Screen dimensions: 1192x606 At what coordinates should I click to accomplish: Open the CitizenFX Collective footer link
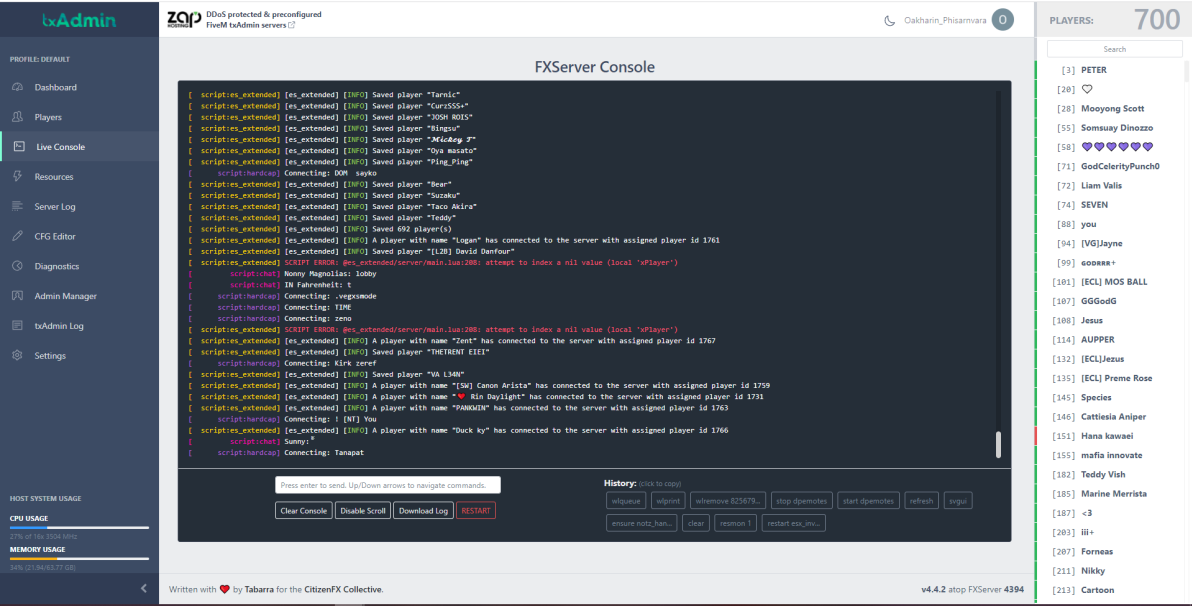click(343, 589)
